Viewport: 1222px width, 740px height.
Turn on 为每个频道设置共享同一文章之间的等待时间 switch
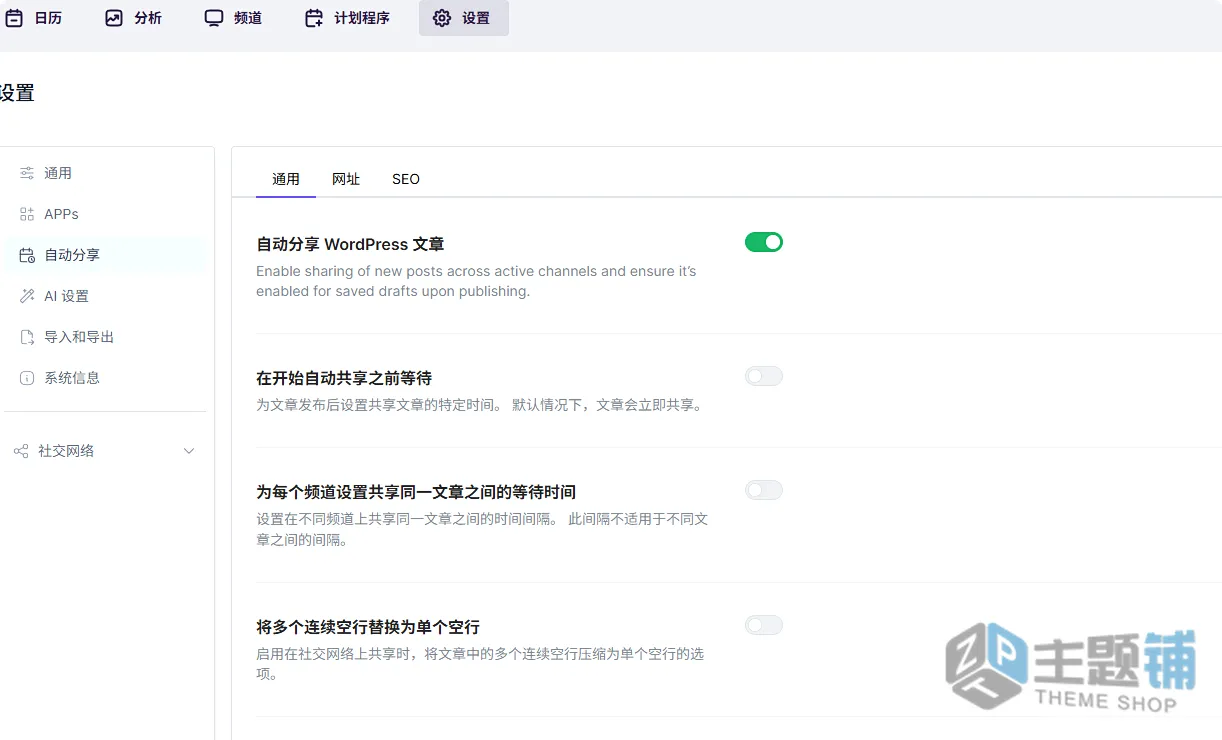pos(764,490)
